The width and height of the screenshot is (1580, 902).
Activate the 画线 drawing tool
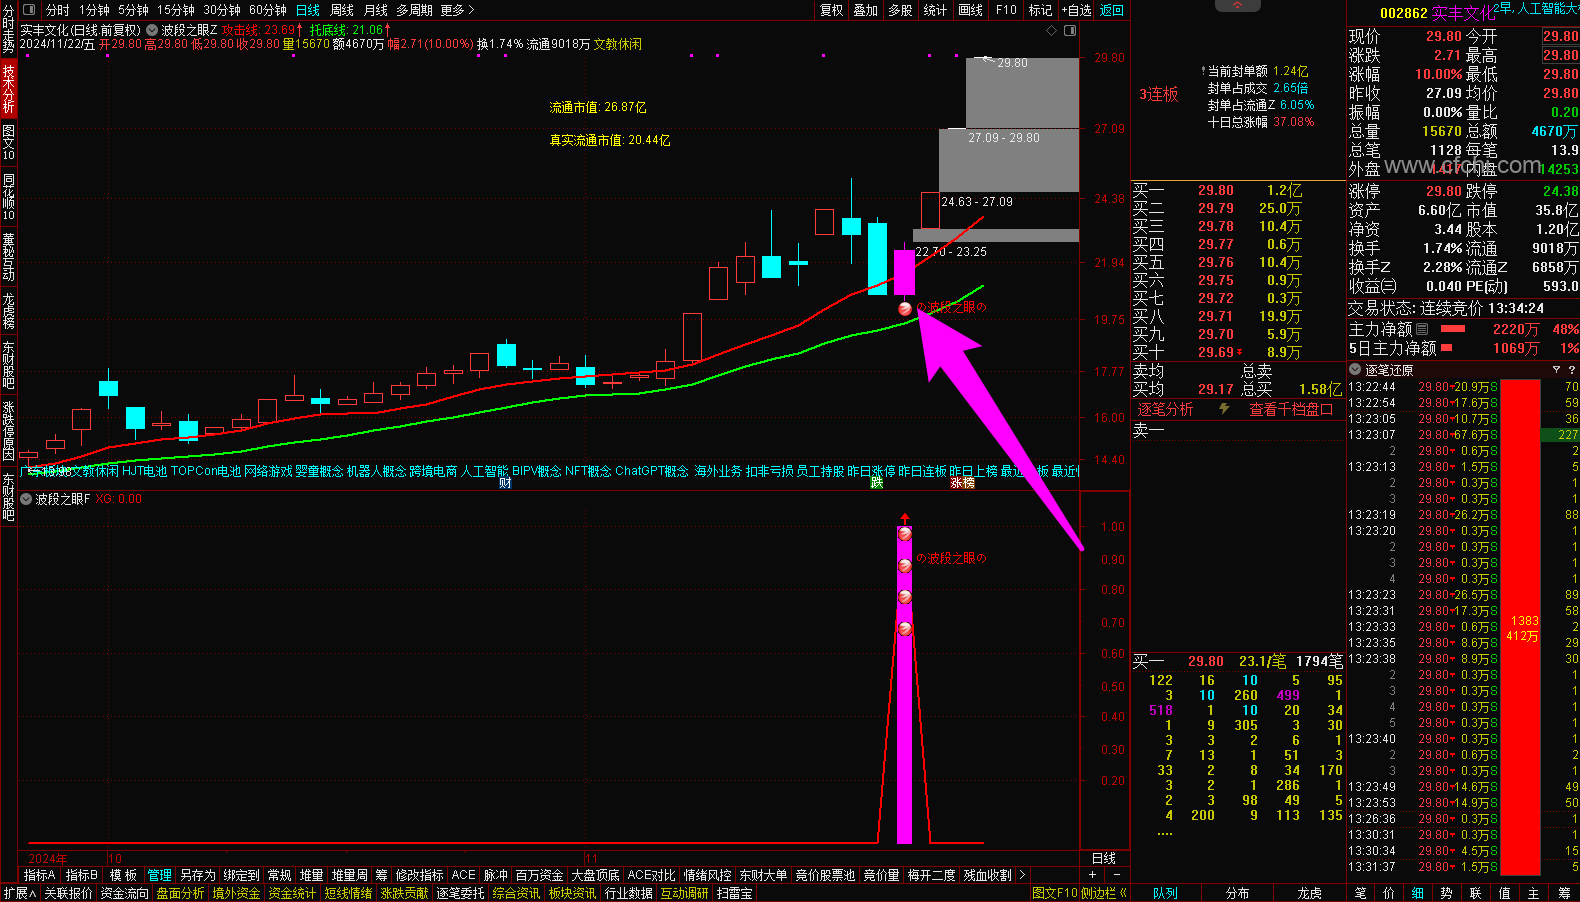point(971,10)
